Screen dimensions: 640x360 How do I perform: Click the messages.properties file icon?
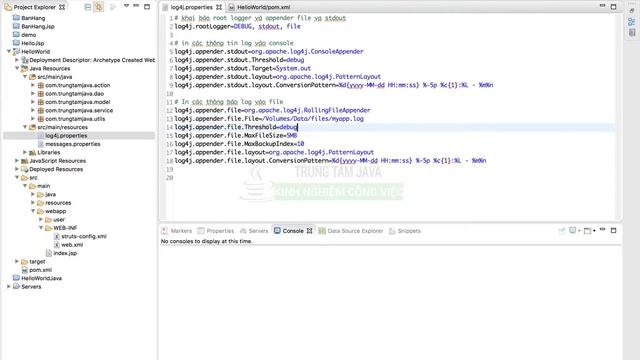pos(40,144)
